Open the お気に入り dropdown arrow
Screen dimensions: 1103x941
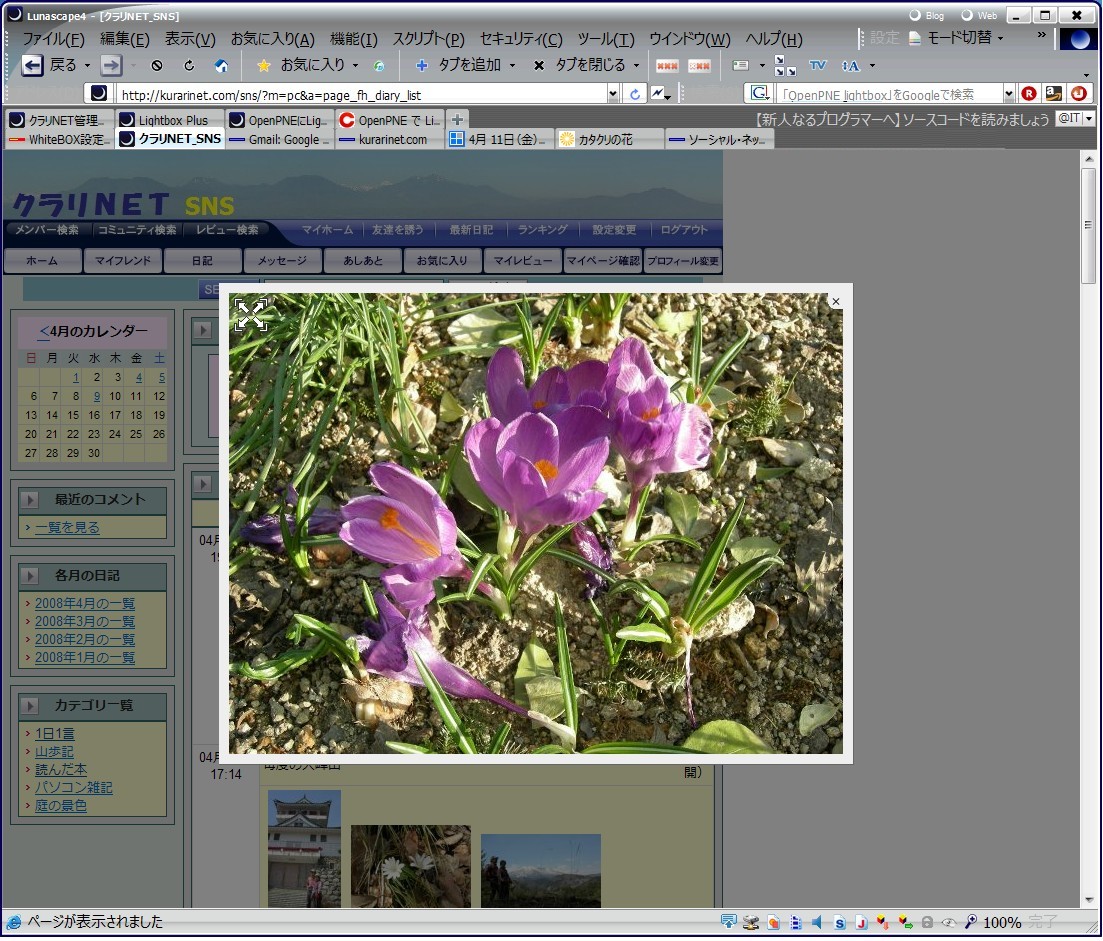coord(355,66)
